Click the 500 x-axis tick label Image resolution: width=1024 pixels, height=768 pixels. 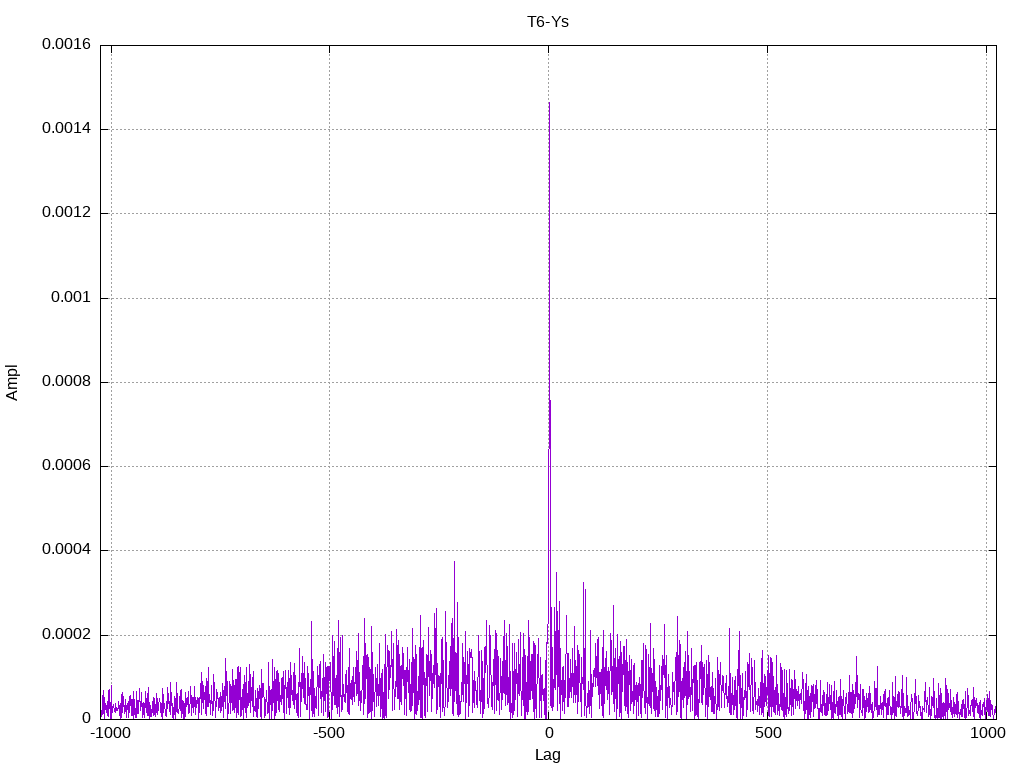tap(768, 733)
